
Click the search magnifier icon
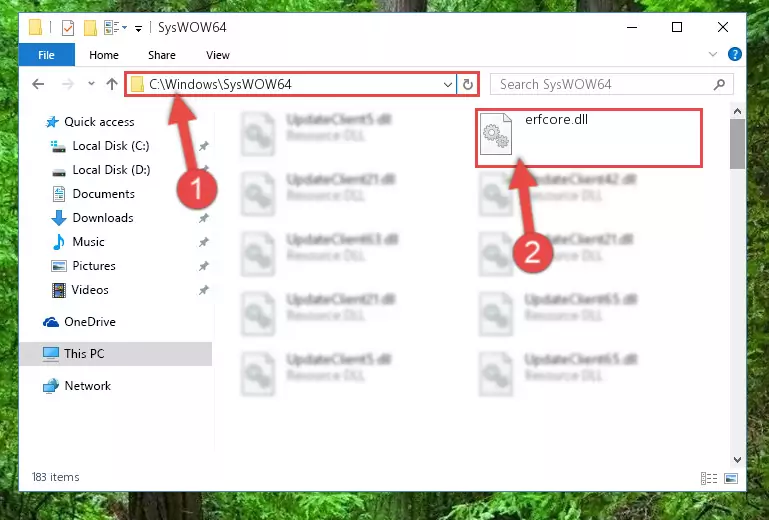(719, 84)
